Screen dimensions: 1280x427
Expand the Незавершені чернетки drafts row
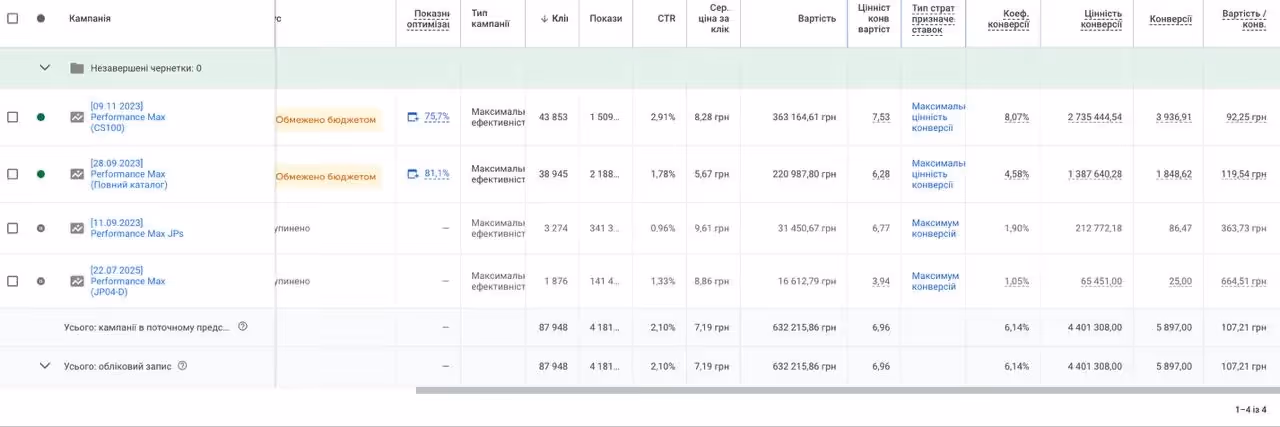pos(44,68)
